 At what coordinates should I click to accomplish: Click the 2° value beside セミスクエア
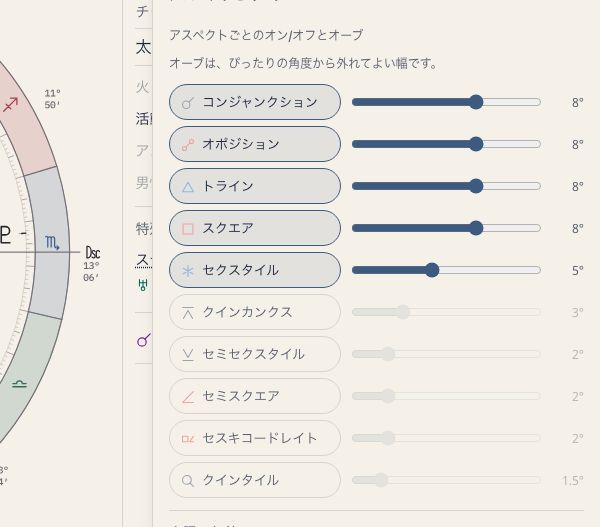pyautogui.click(x=578, y=397)
